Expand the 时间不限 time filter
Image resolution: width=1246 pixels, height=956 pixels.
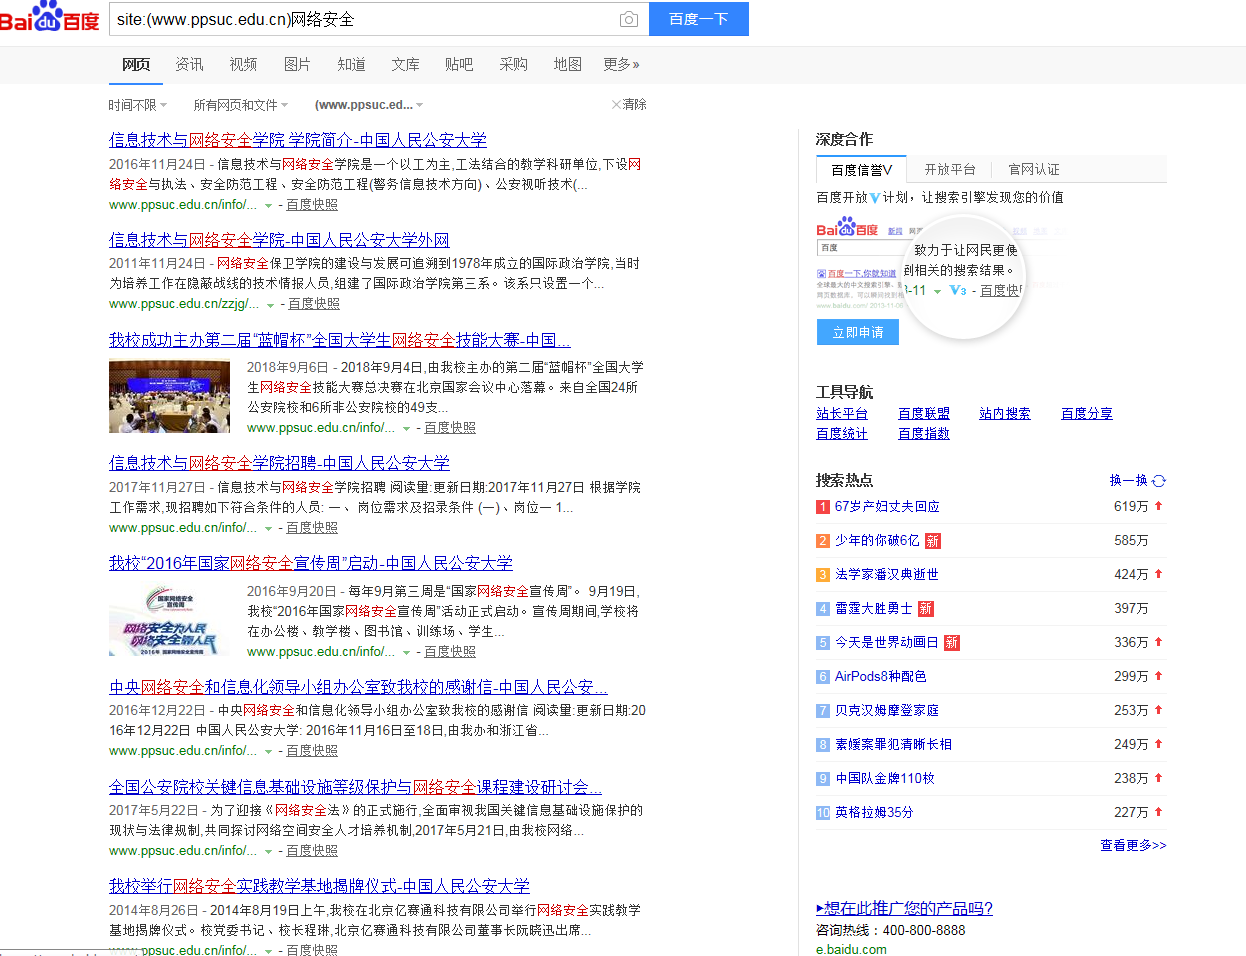(137, 105)
